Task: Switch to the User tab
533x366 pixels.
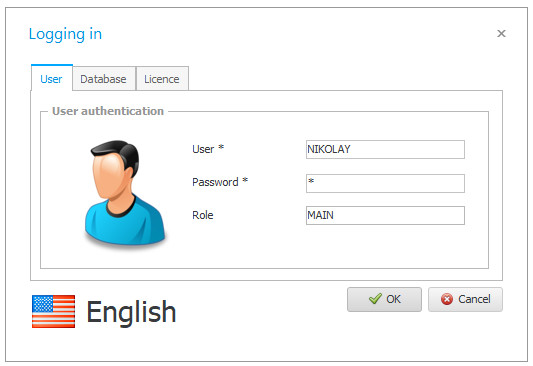Action: coord(51,79)
